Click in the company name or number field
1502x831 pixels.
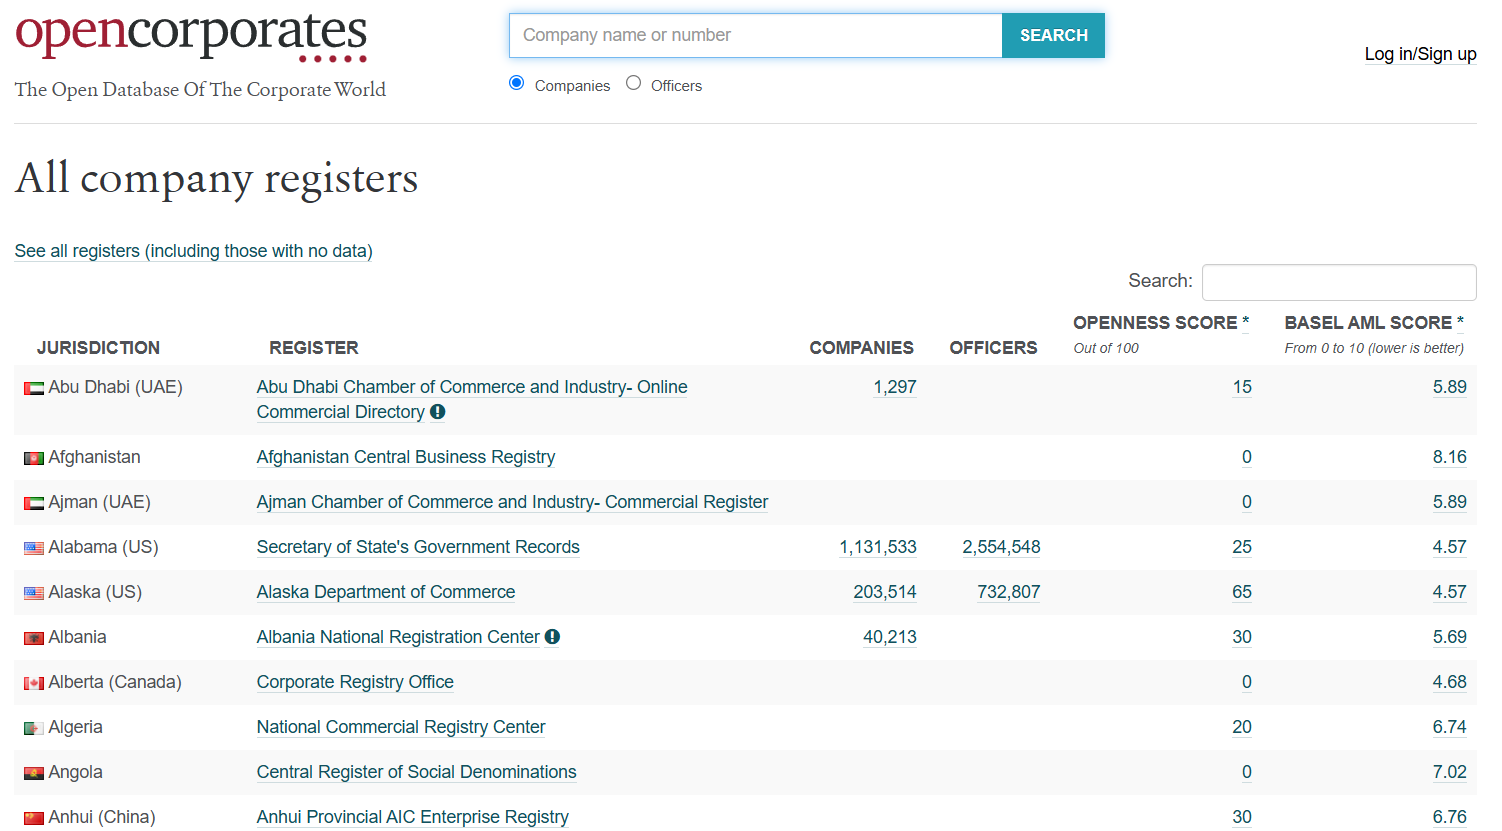point(756,35)
